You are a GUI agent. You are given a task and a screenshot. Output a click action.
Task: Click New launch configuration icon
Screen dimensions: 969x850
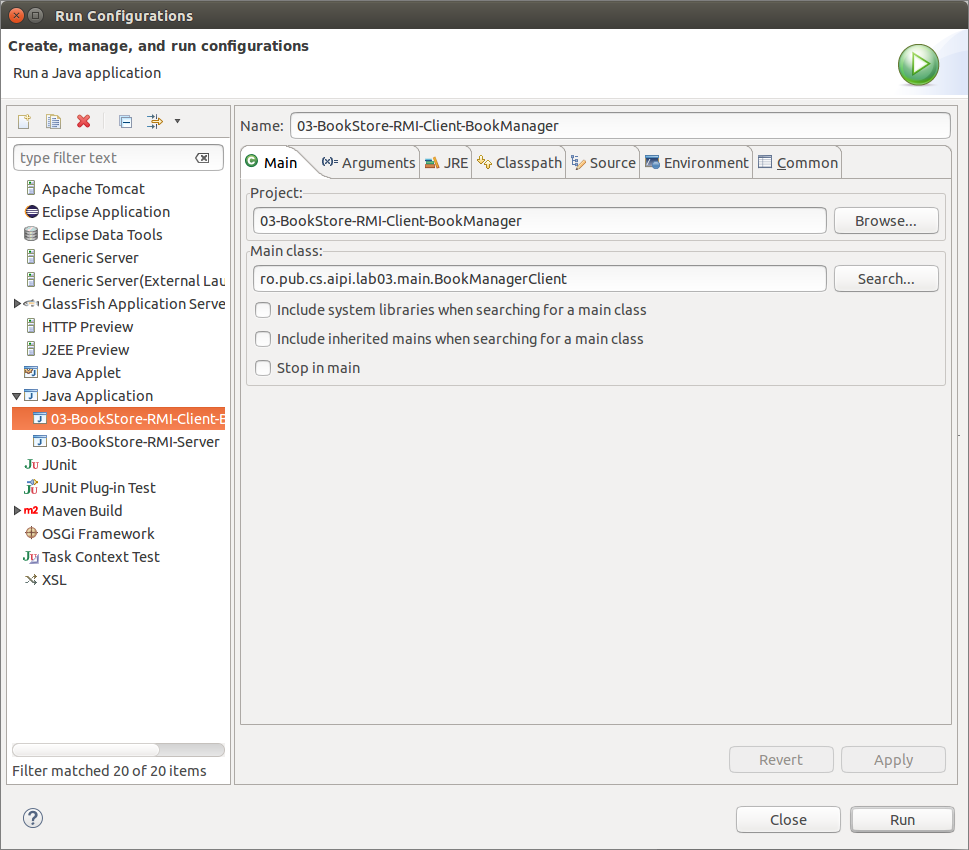(24, 121)
